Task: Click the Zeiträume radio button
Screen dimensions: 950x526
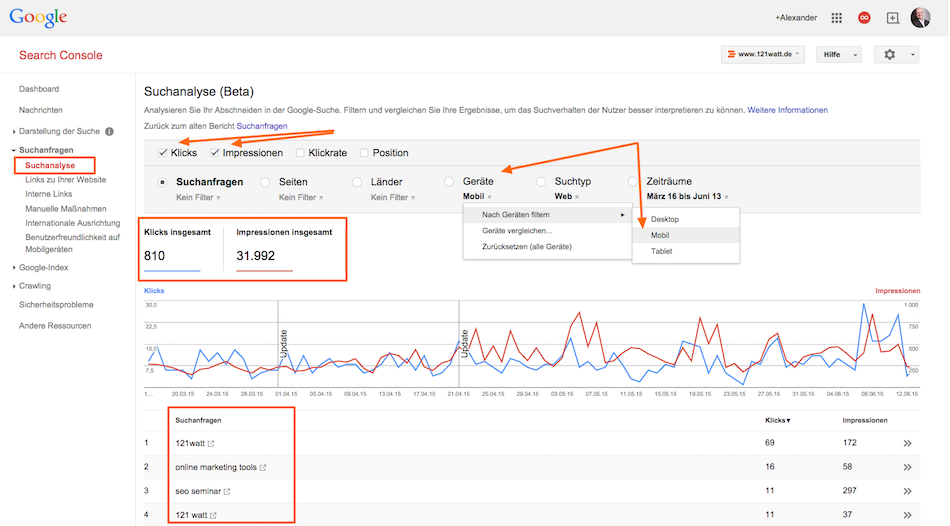Action: click(633, 181)
